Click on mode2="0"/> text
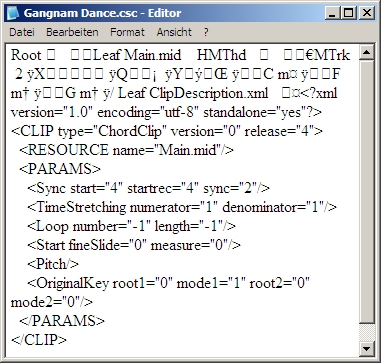This screenshot has height=363, width=381. tap(52, 302)
